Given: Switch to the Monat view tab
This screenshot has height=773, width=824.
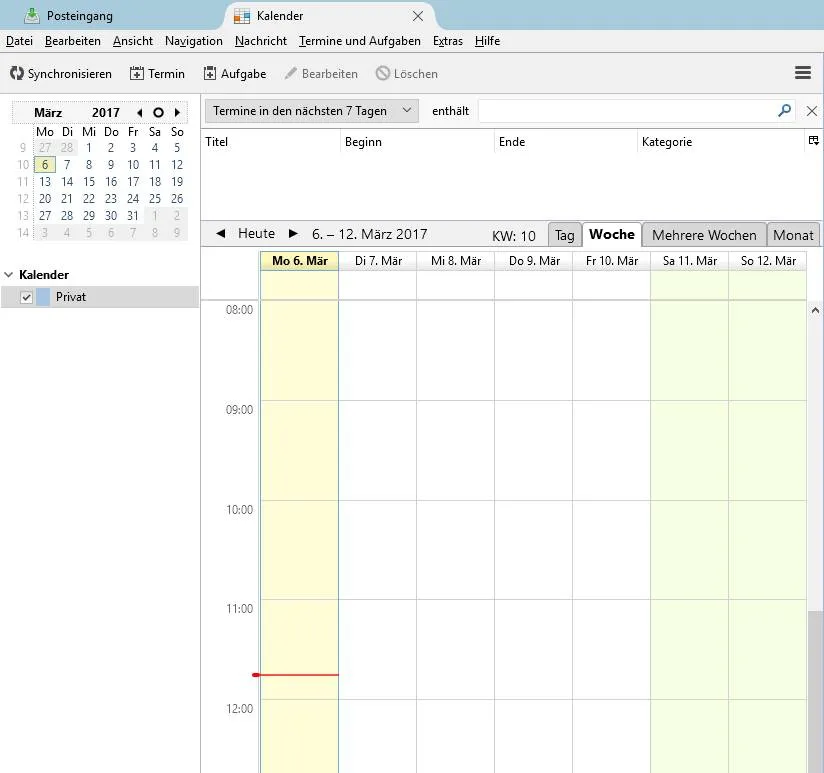Looking at the screenshot, I should (x=792, y=235).
